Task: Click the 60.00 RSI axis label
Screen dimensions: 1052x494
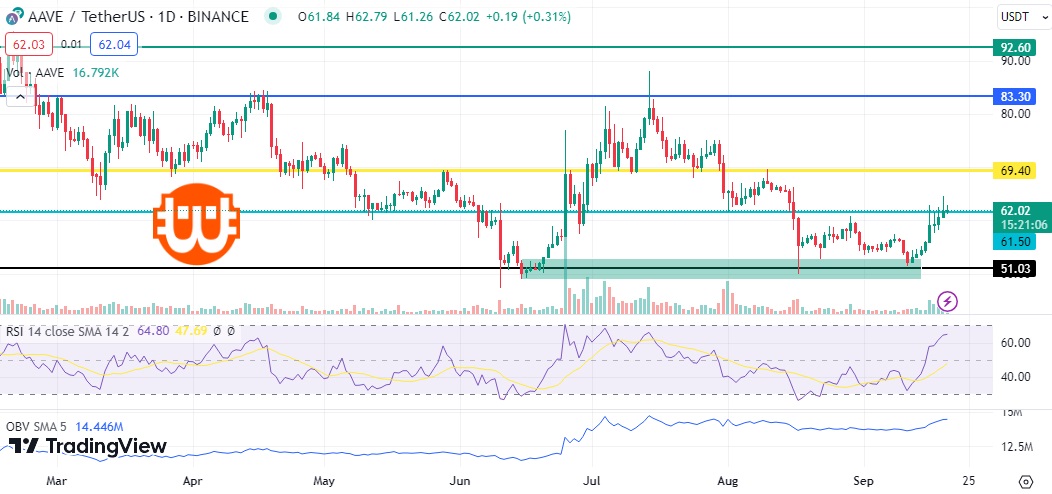Action: (x=1015, y=342)
